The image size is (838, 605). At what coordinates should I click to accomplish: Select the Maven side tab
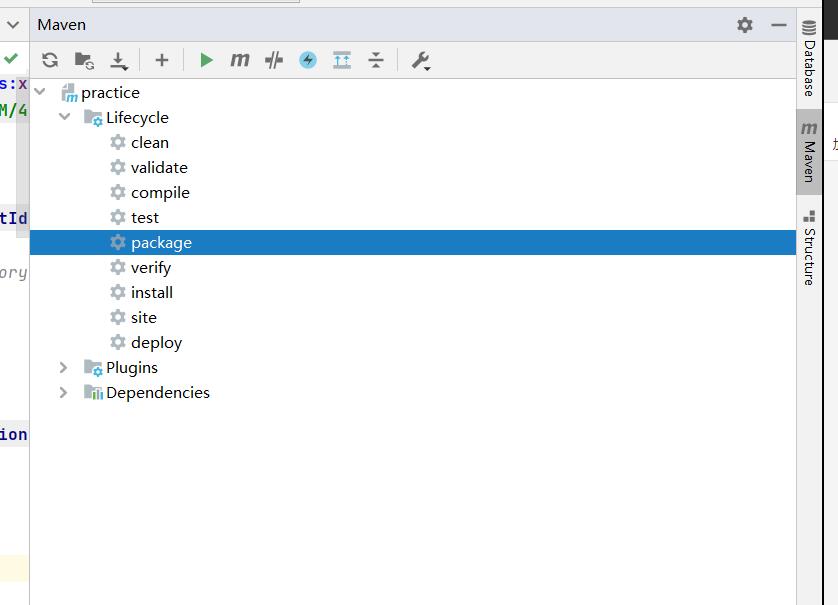click(x=809, y=152)
